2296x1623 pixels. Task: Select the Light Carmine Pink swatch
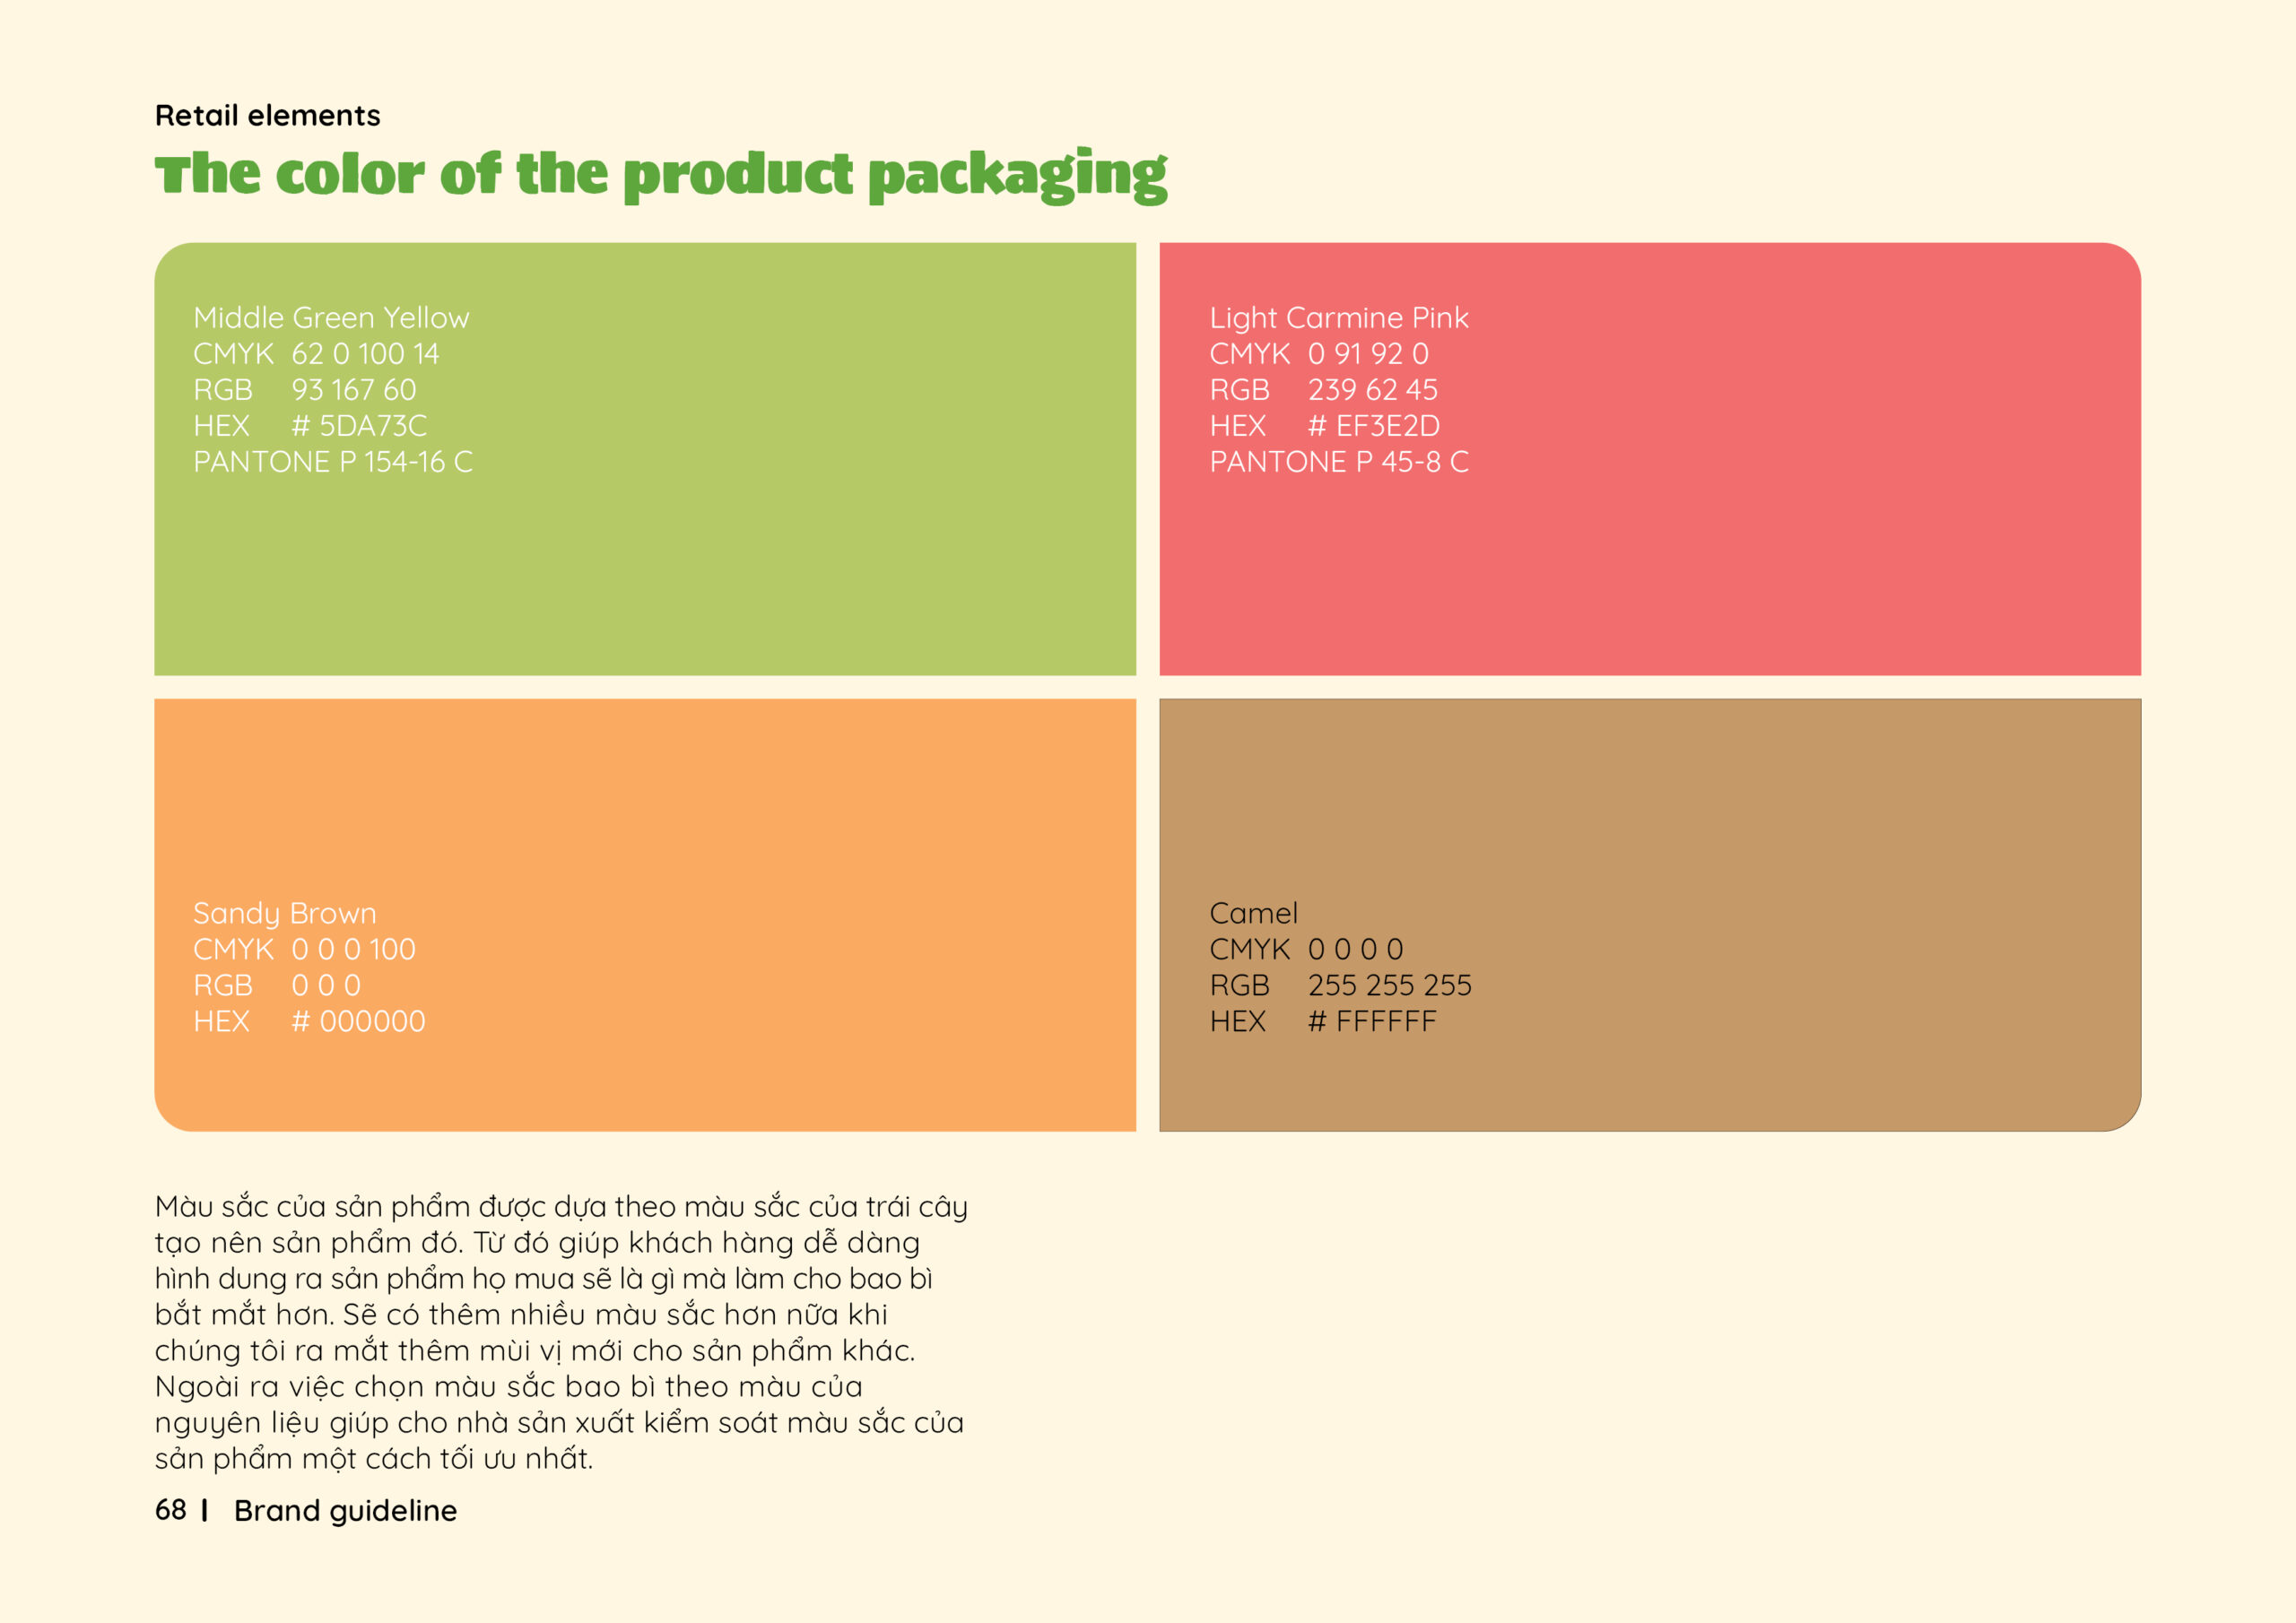point(1650,459)
